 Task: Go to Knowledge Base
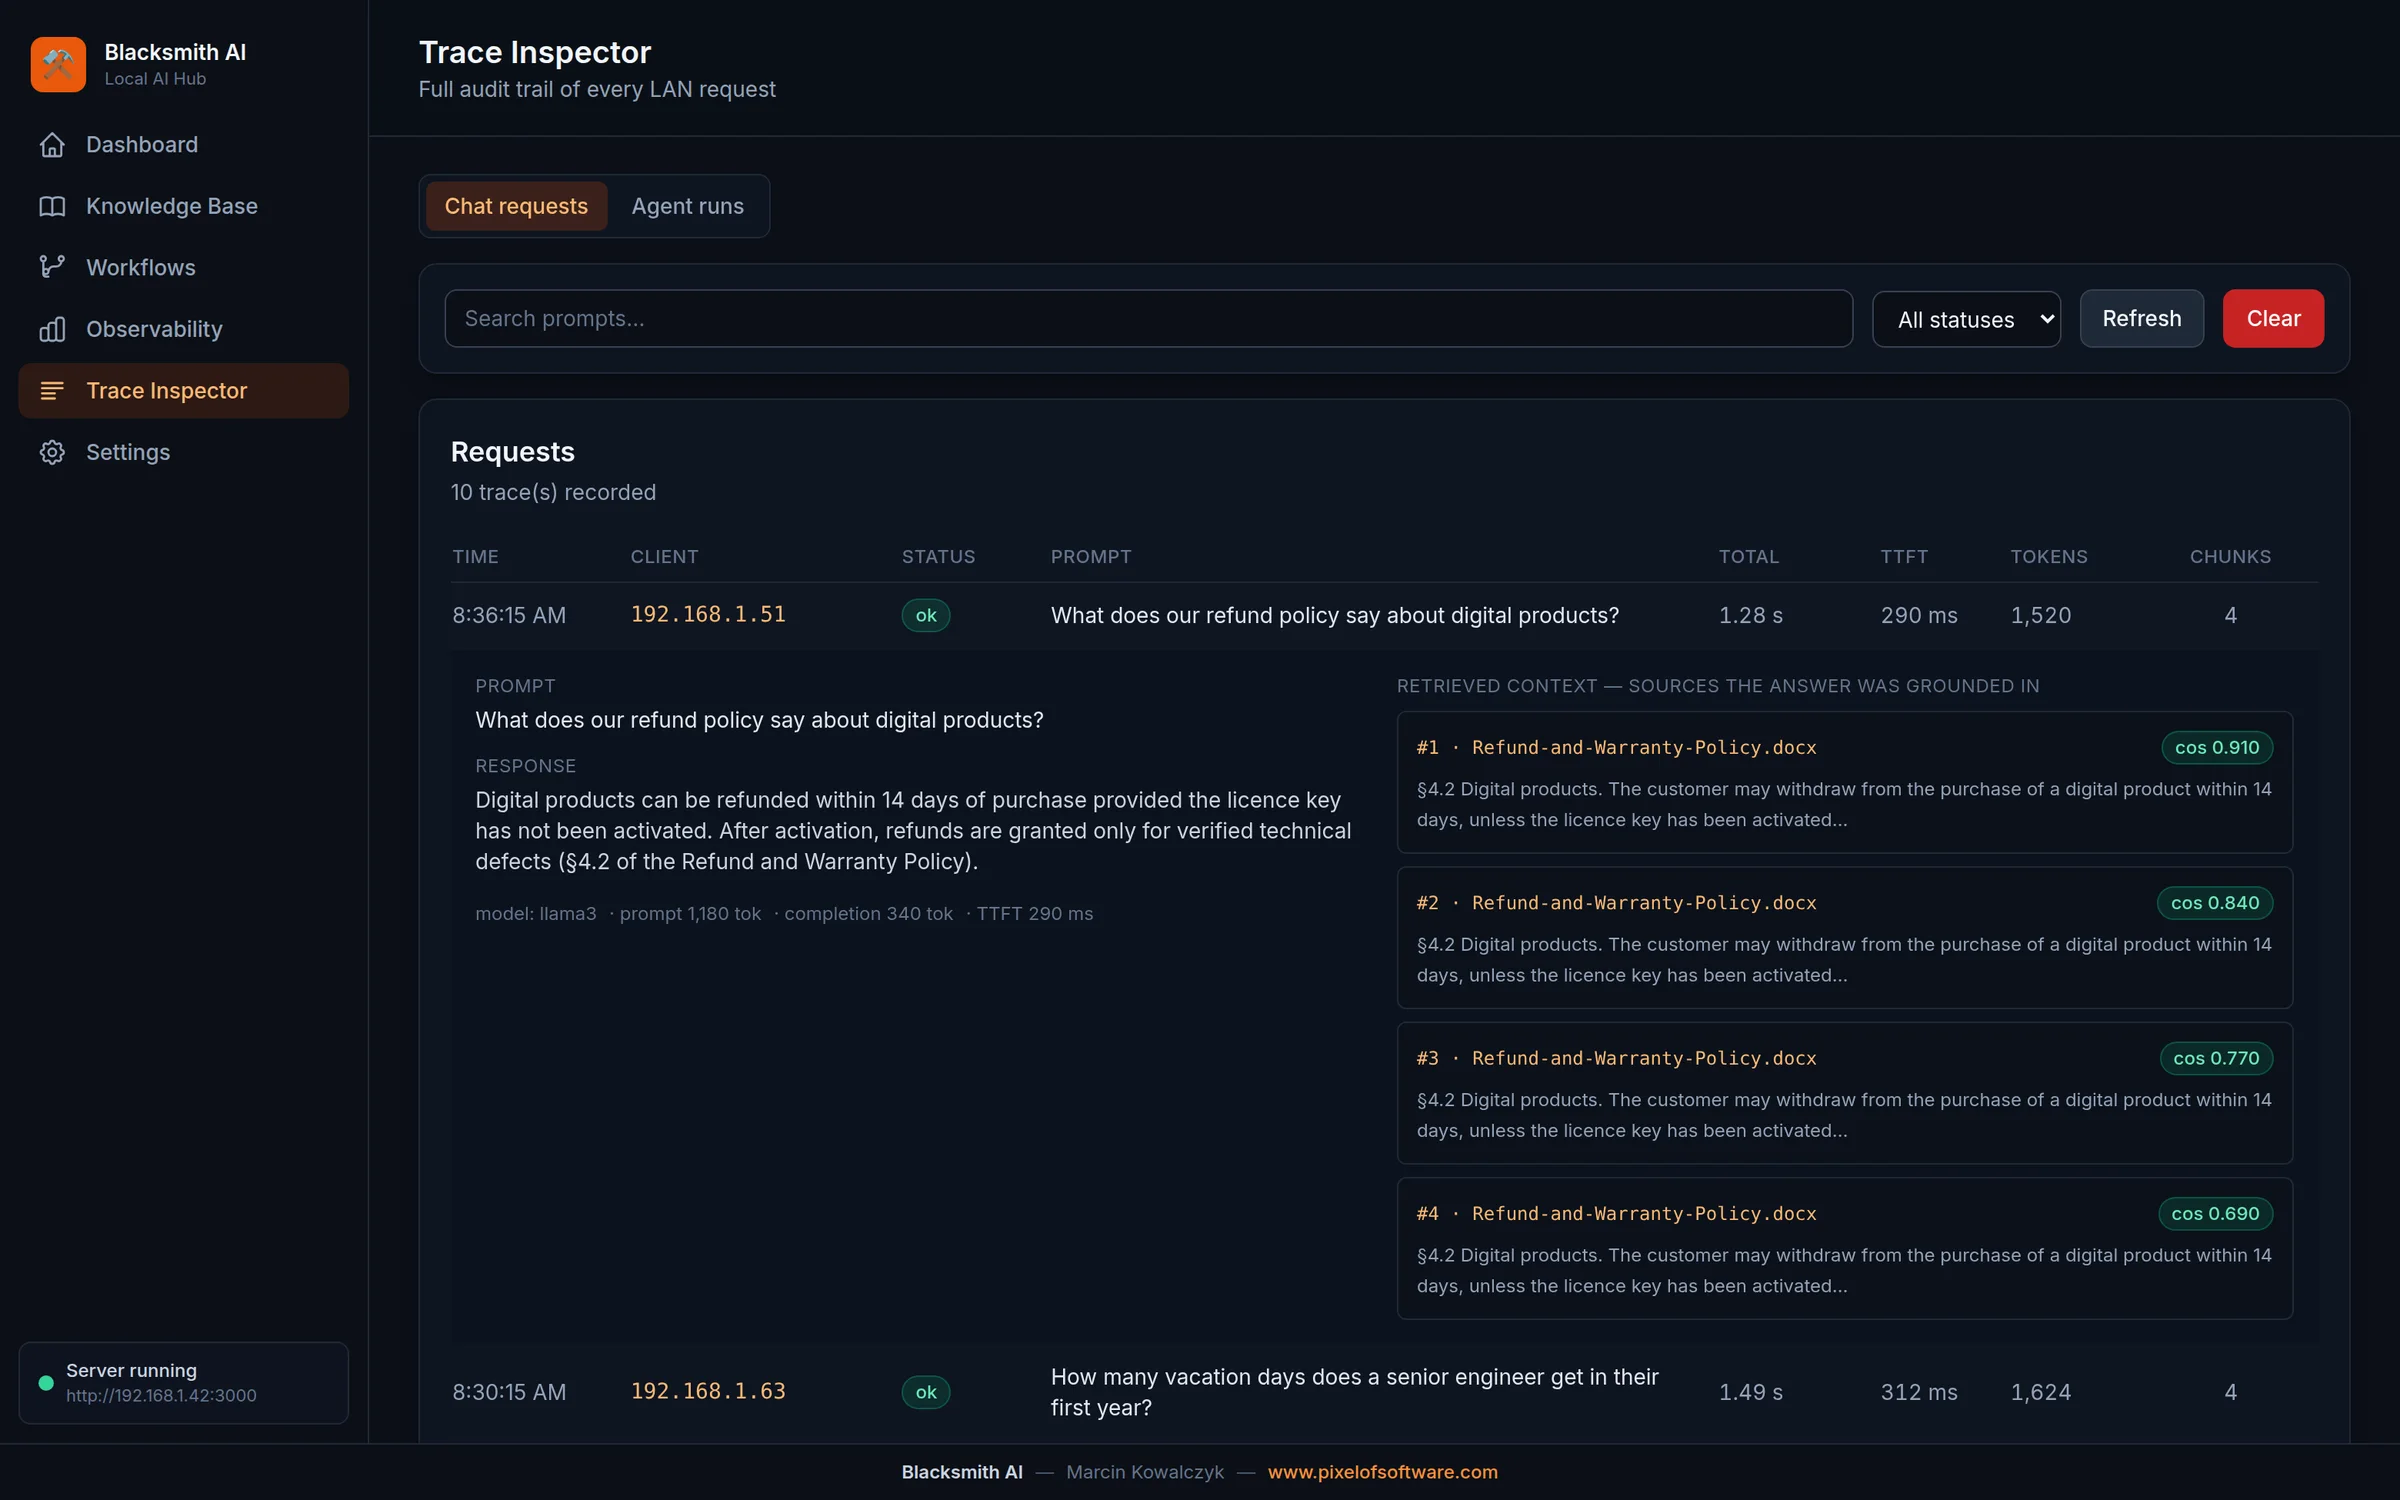[x=183, y=206]
